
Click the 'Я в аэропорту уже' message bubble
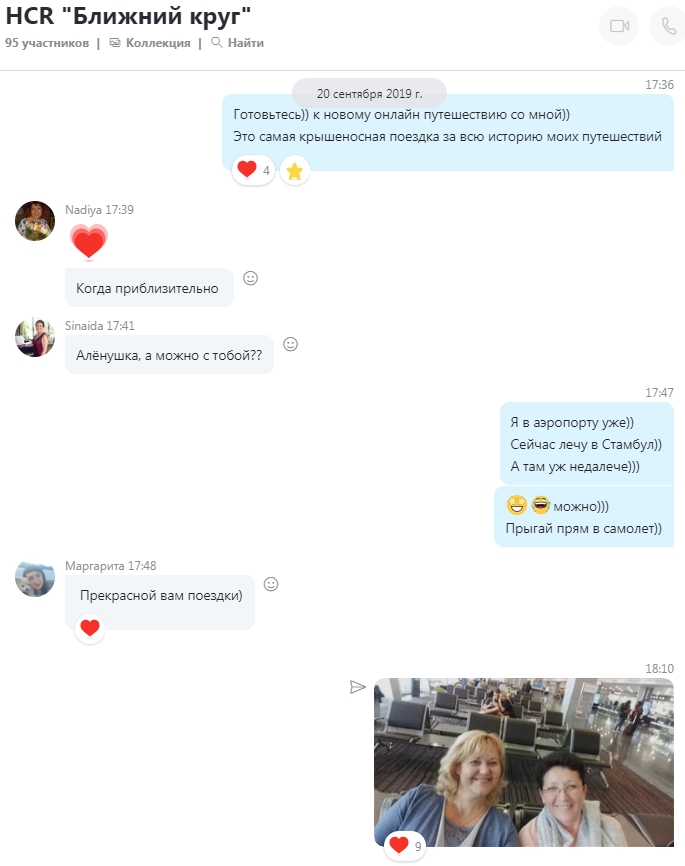587,444
